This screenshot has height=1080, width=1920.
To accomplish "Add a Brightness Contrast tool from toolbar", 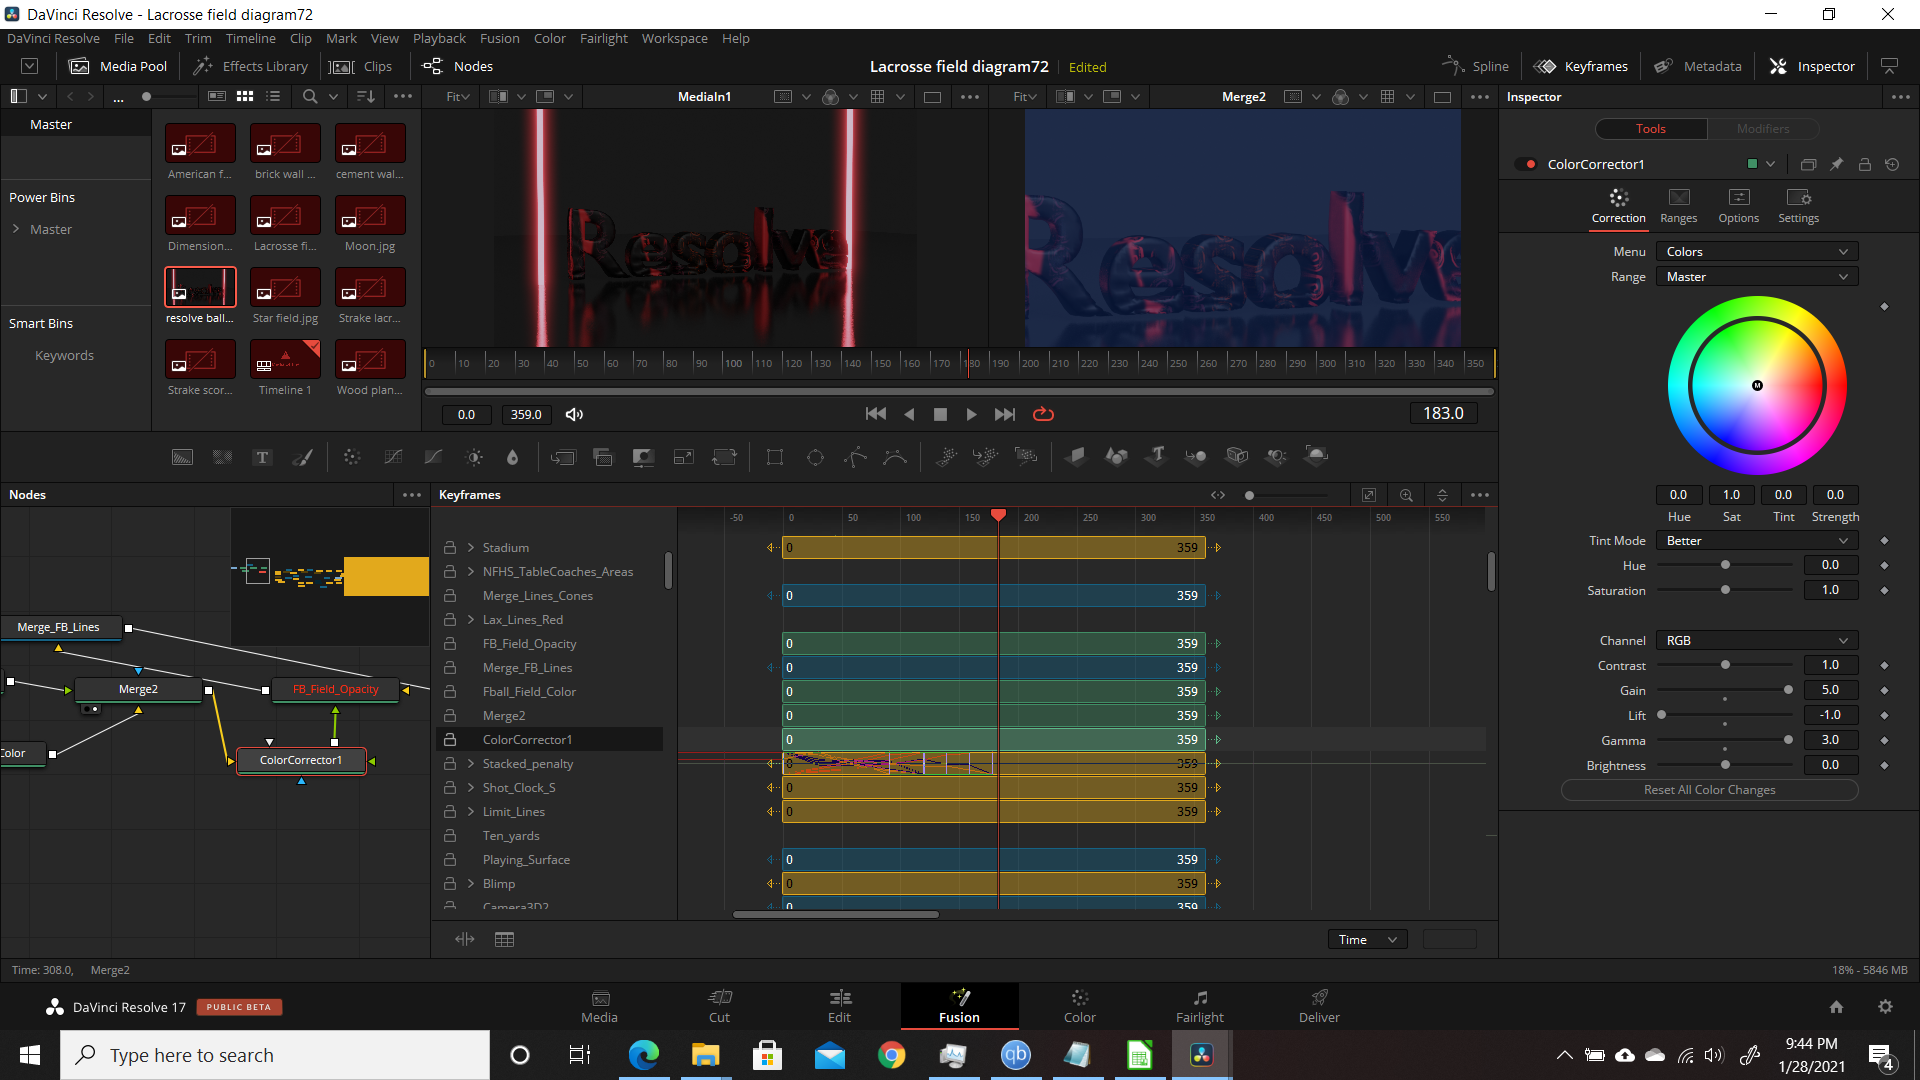I will (x=474, y=457).
